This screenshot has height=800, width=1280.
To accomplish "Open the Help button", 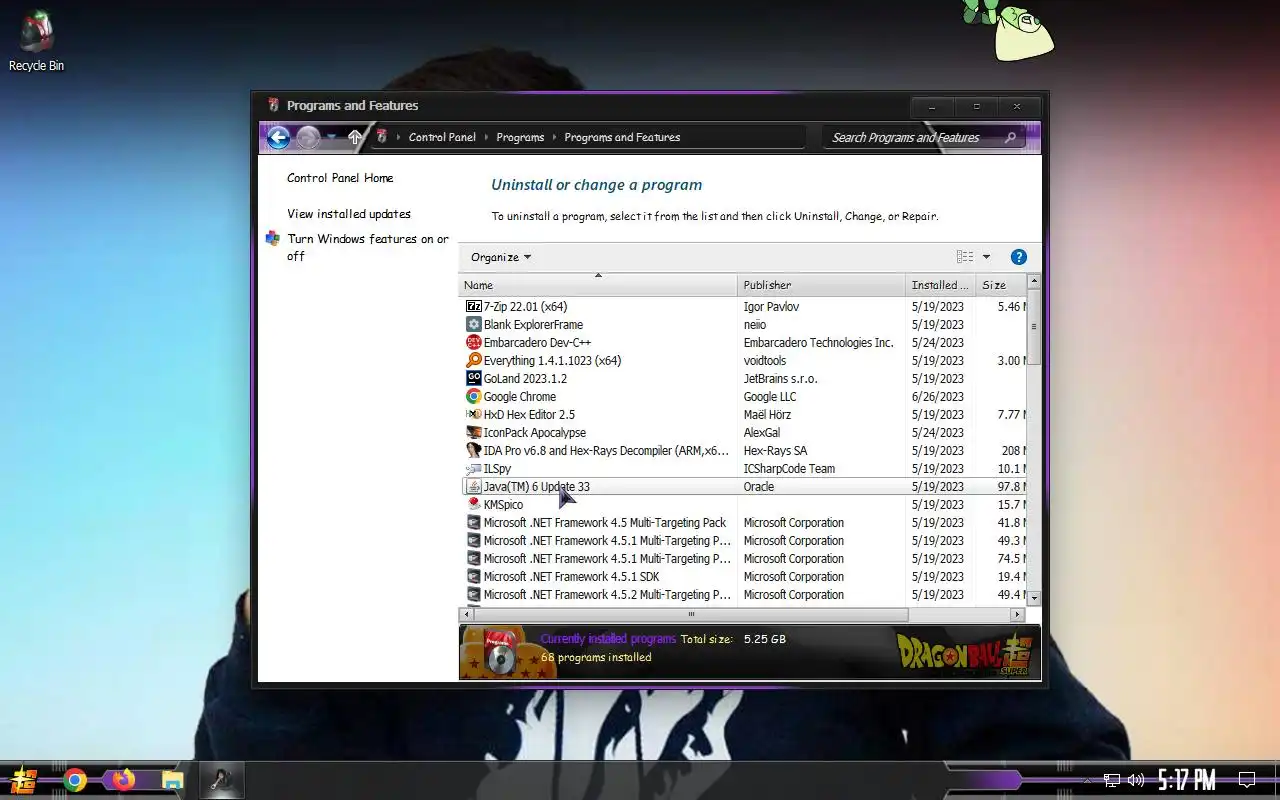I will (1019, 257).
